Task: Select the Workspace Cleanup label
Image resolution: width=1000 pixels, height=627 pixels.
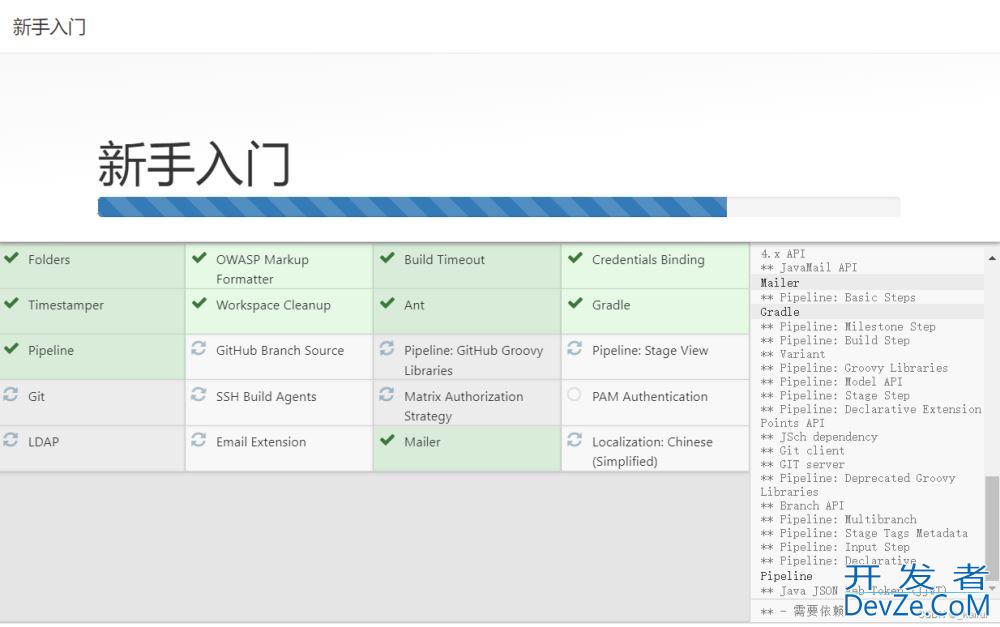Action: 273,306
